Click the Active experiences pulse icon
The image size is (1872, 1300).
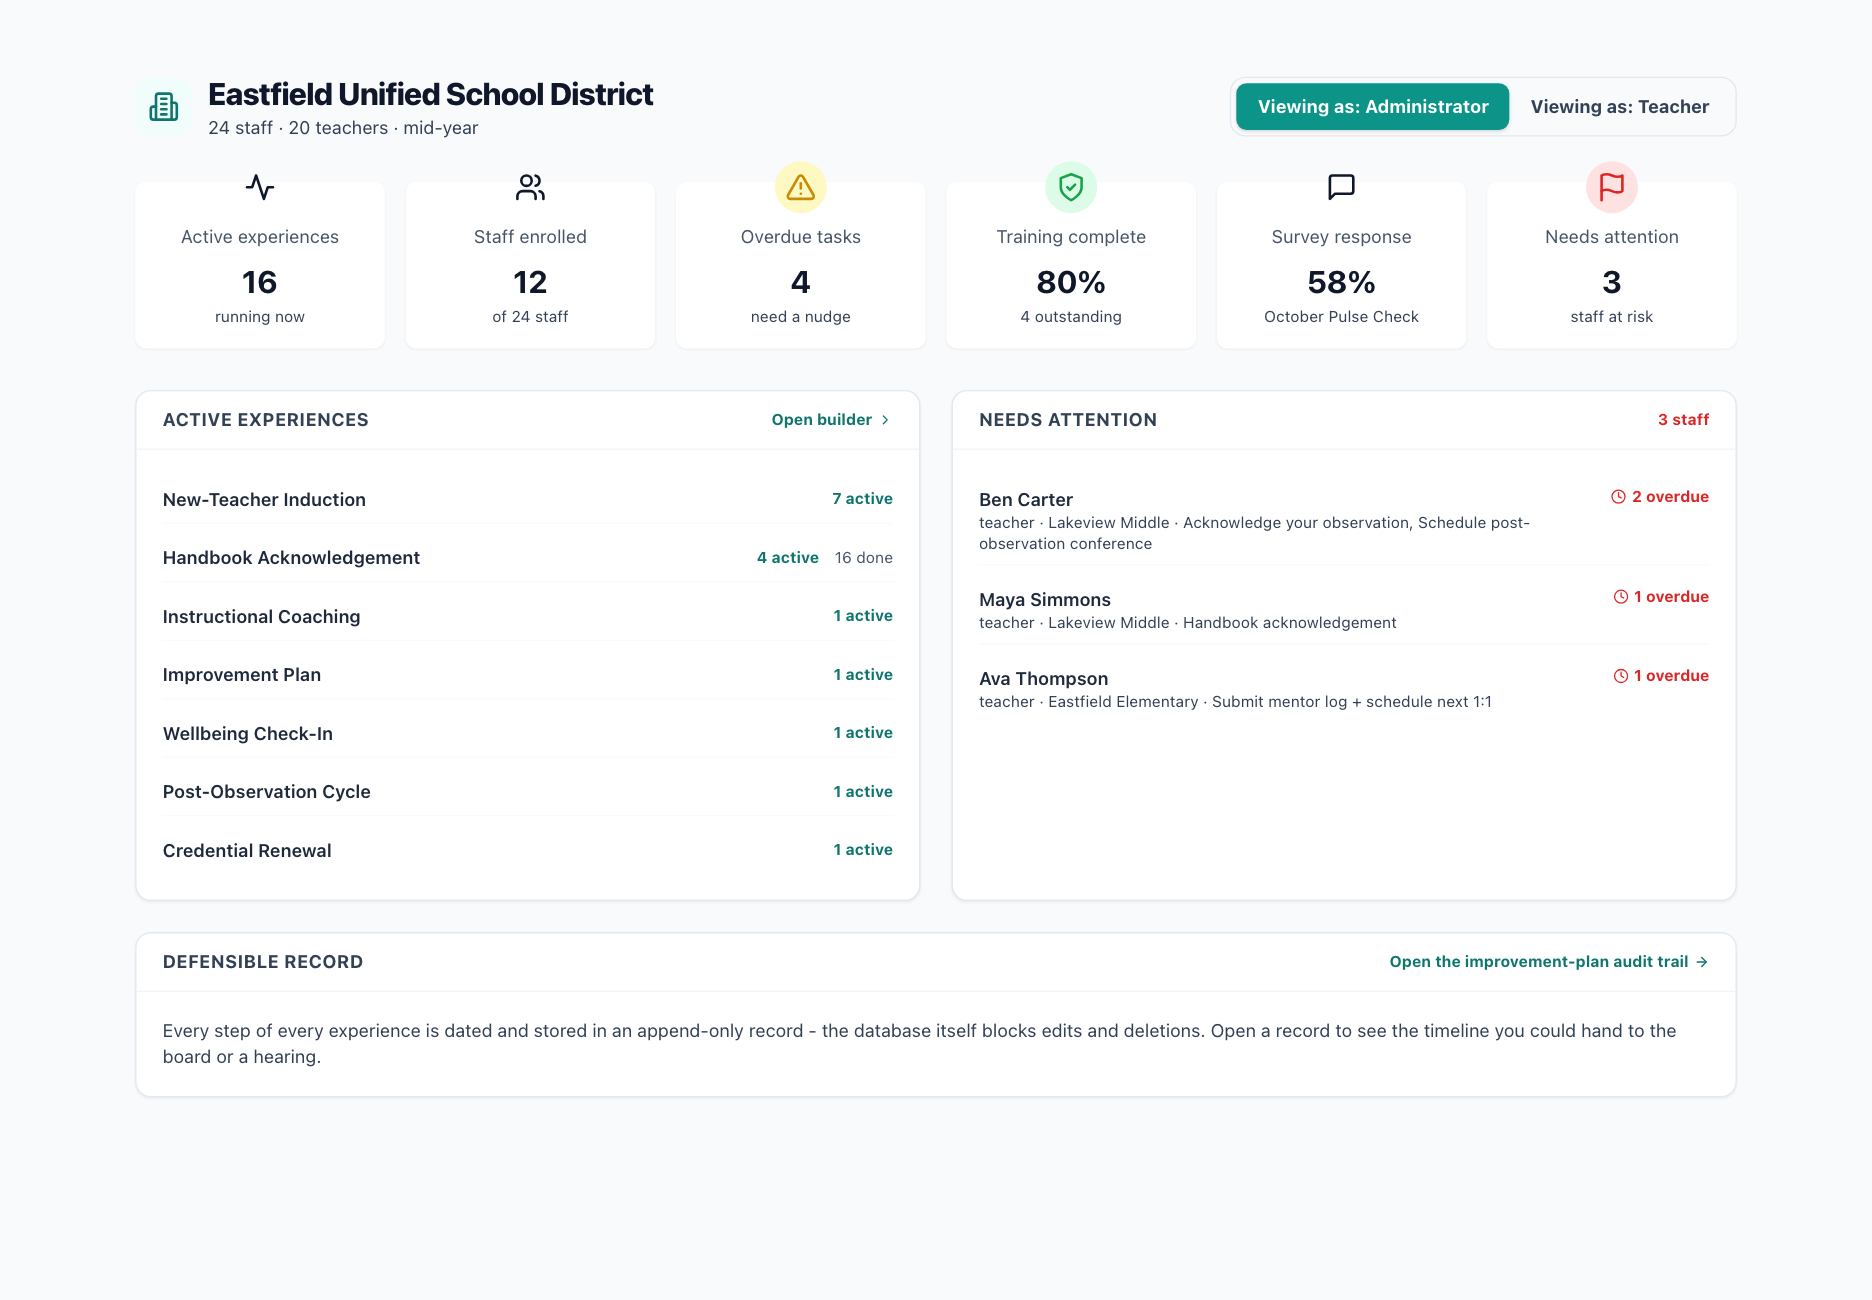coord(260,187)
